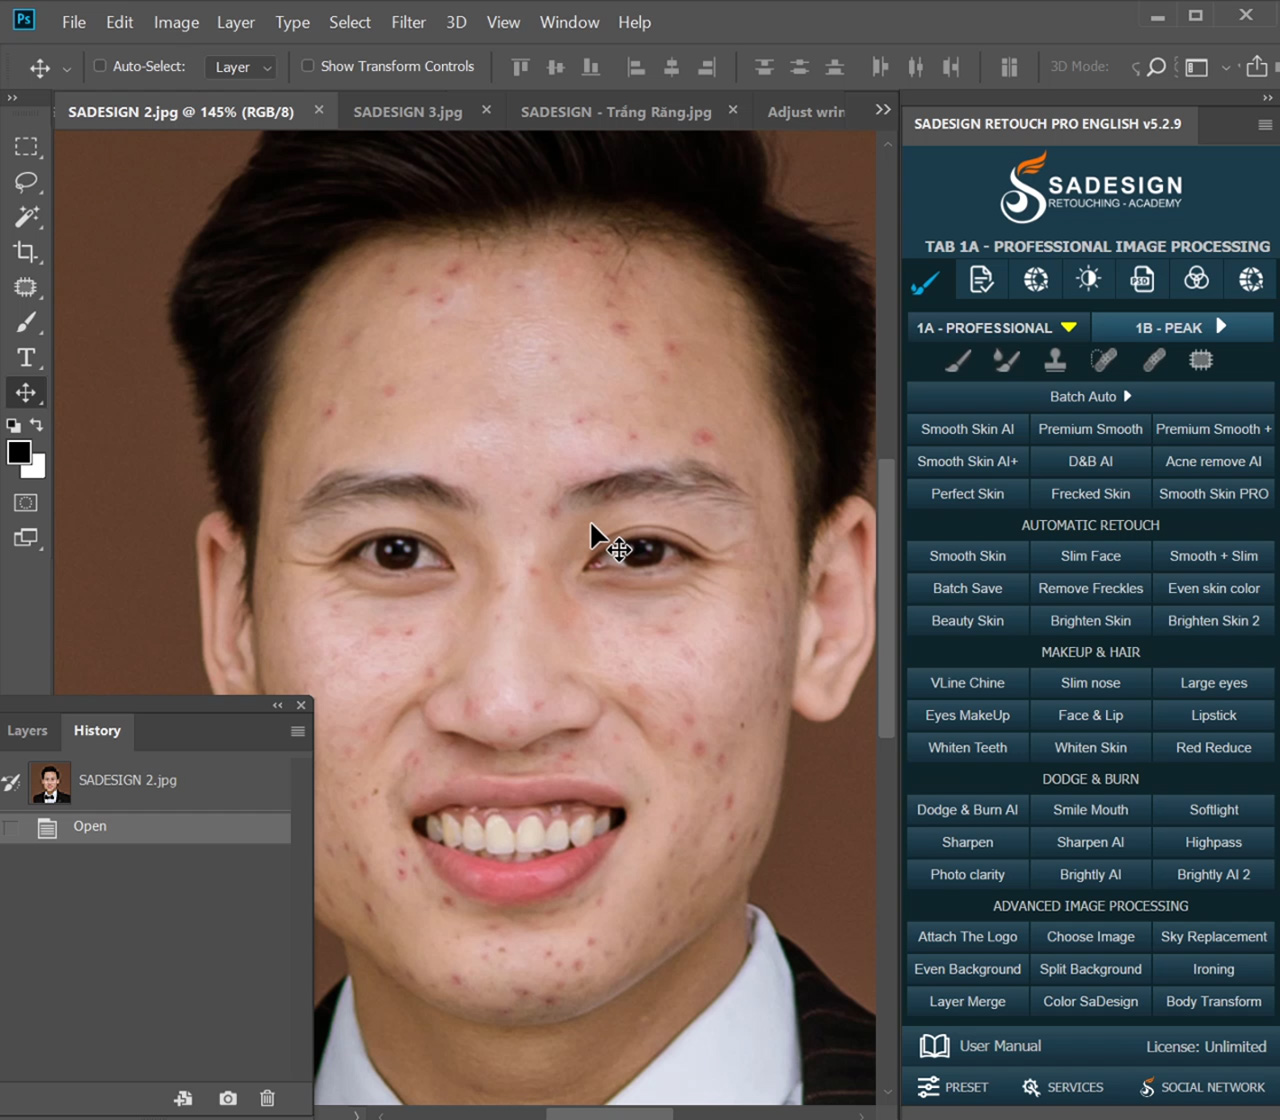Screen dimensions: 1280x1120
Task: Select the Magic Wand tool
Action: [26, 217]
